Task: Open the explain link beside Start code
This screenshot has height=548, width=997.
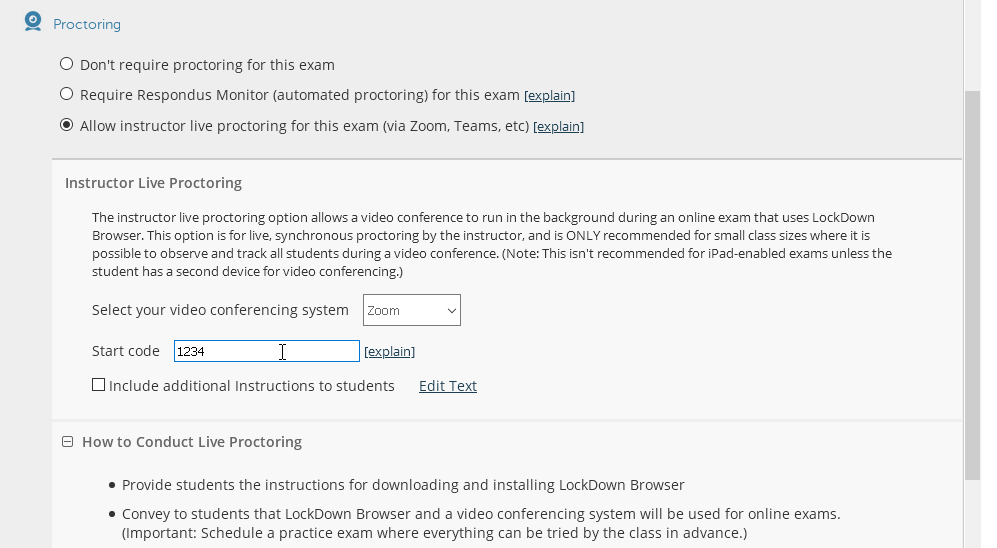Action: [x=389, y=352]
